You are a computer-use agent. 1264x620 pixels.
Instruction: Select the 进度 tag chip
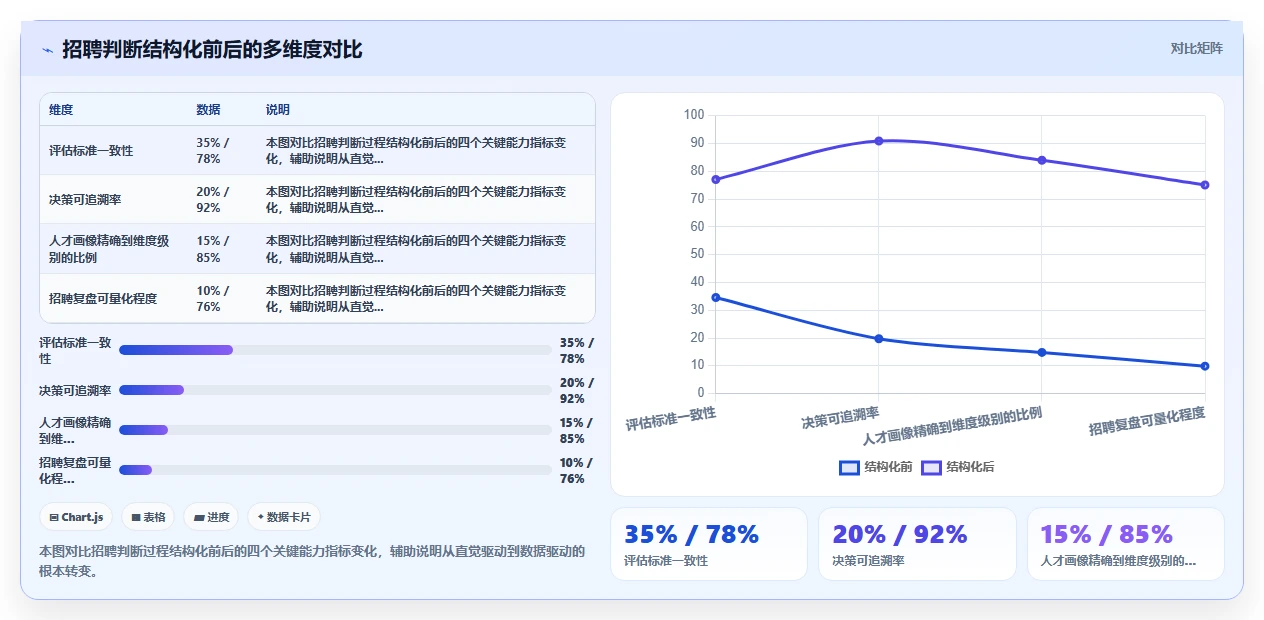pyautogui.click(x=211, y=517)
